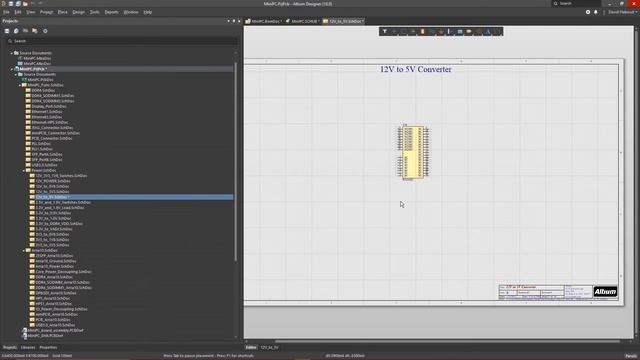640x360 pixels.
Task: Pin the Projects panel with the pin icon
Action: click(233, 21)
